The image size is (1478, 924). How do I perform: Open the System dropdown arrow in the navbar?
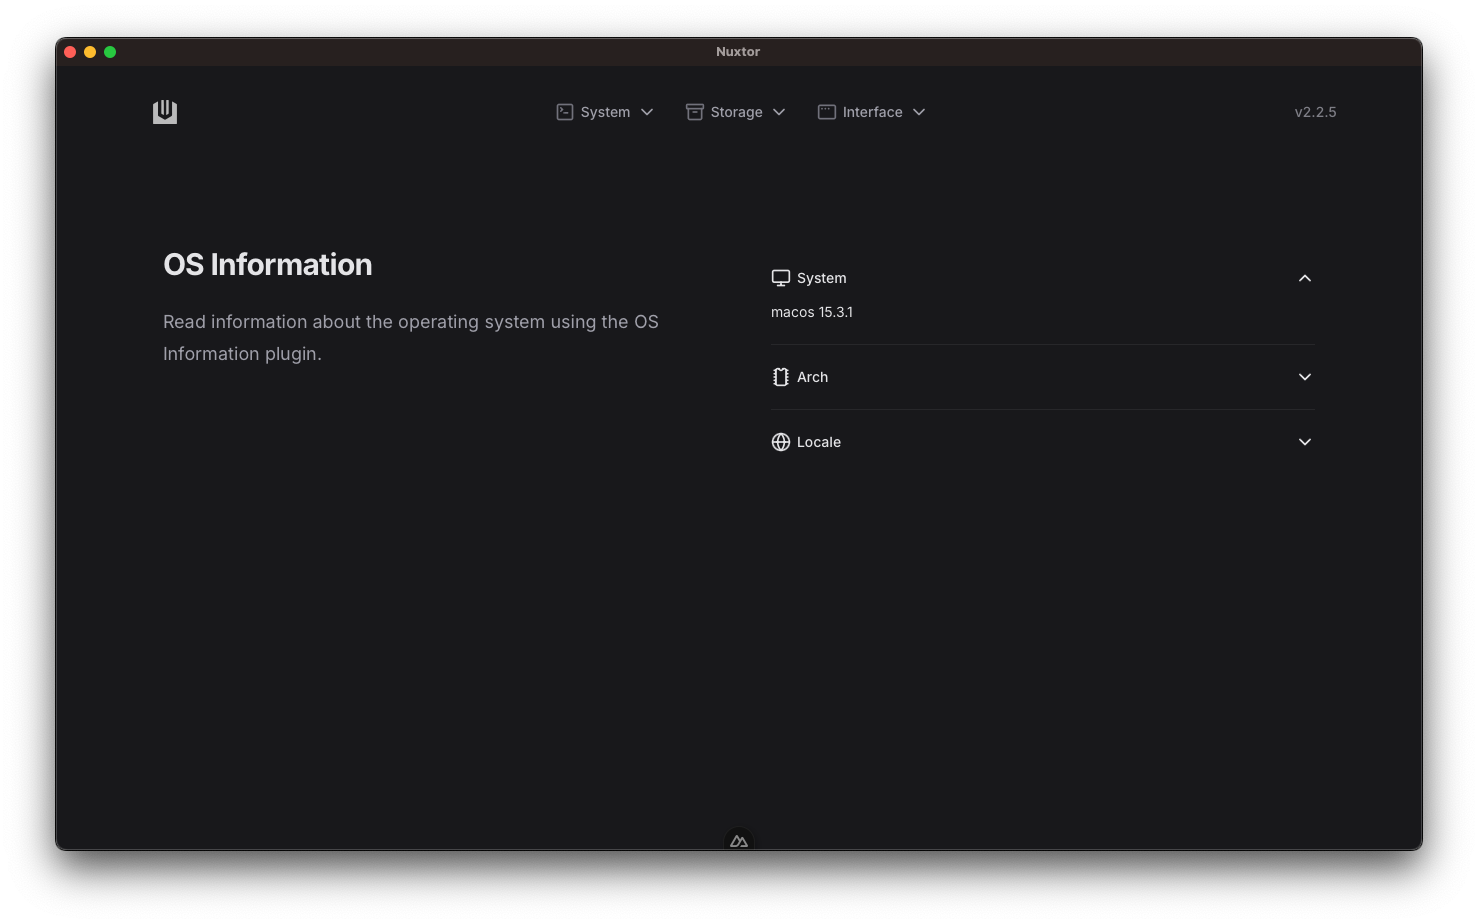tap(647, 112)
